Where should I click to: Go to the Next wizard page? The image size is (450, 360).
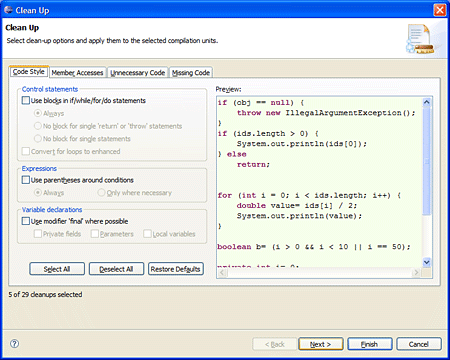pos(321,344)
